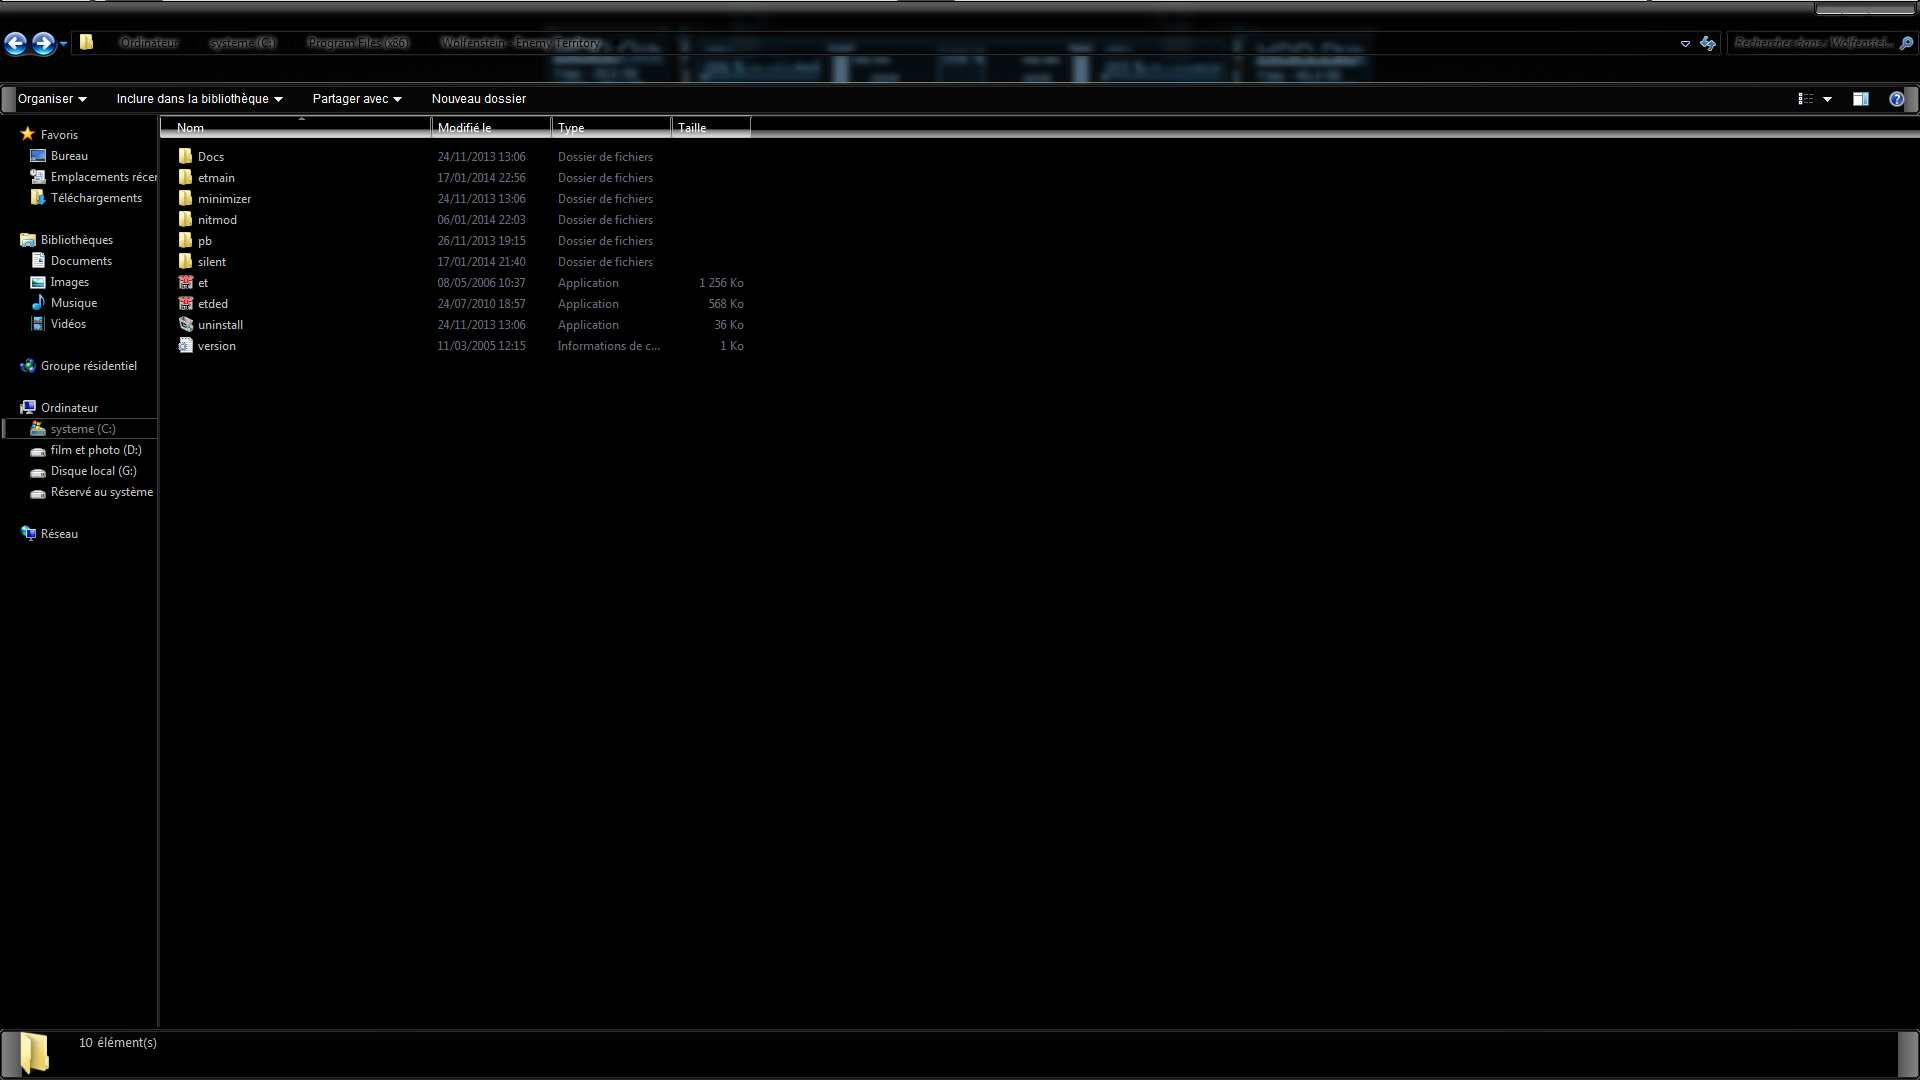
Task: Click the music note icon beside Musique
Action: 38,302
